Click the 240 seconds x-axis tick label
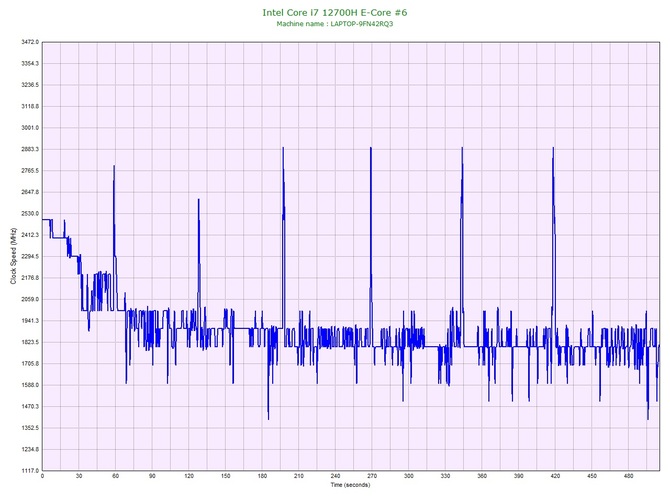The image size is (670, 502). pyautogui.click(x=335, y=476)
